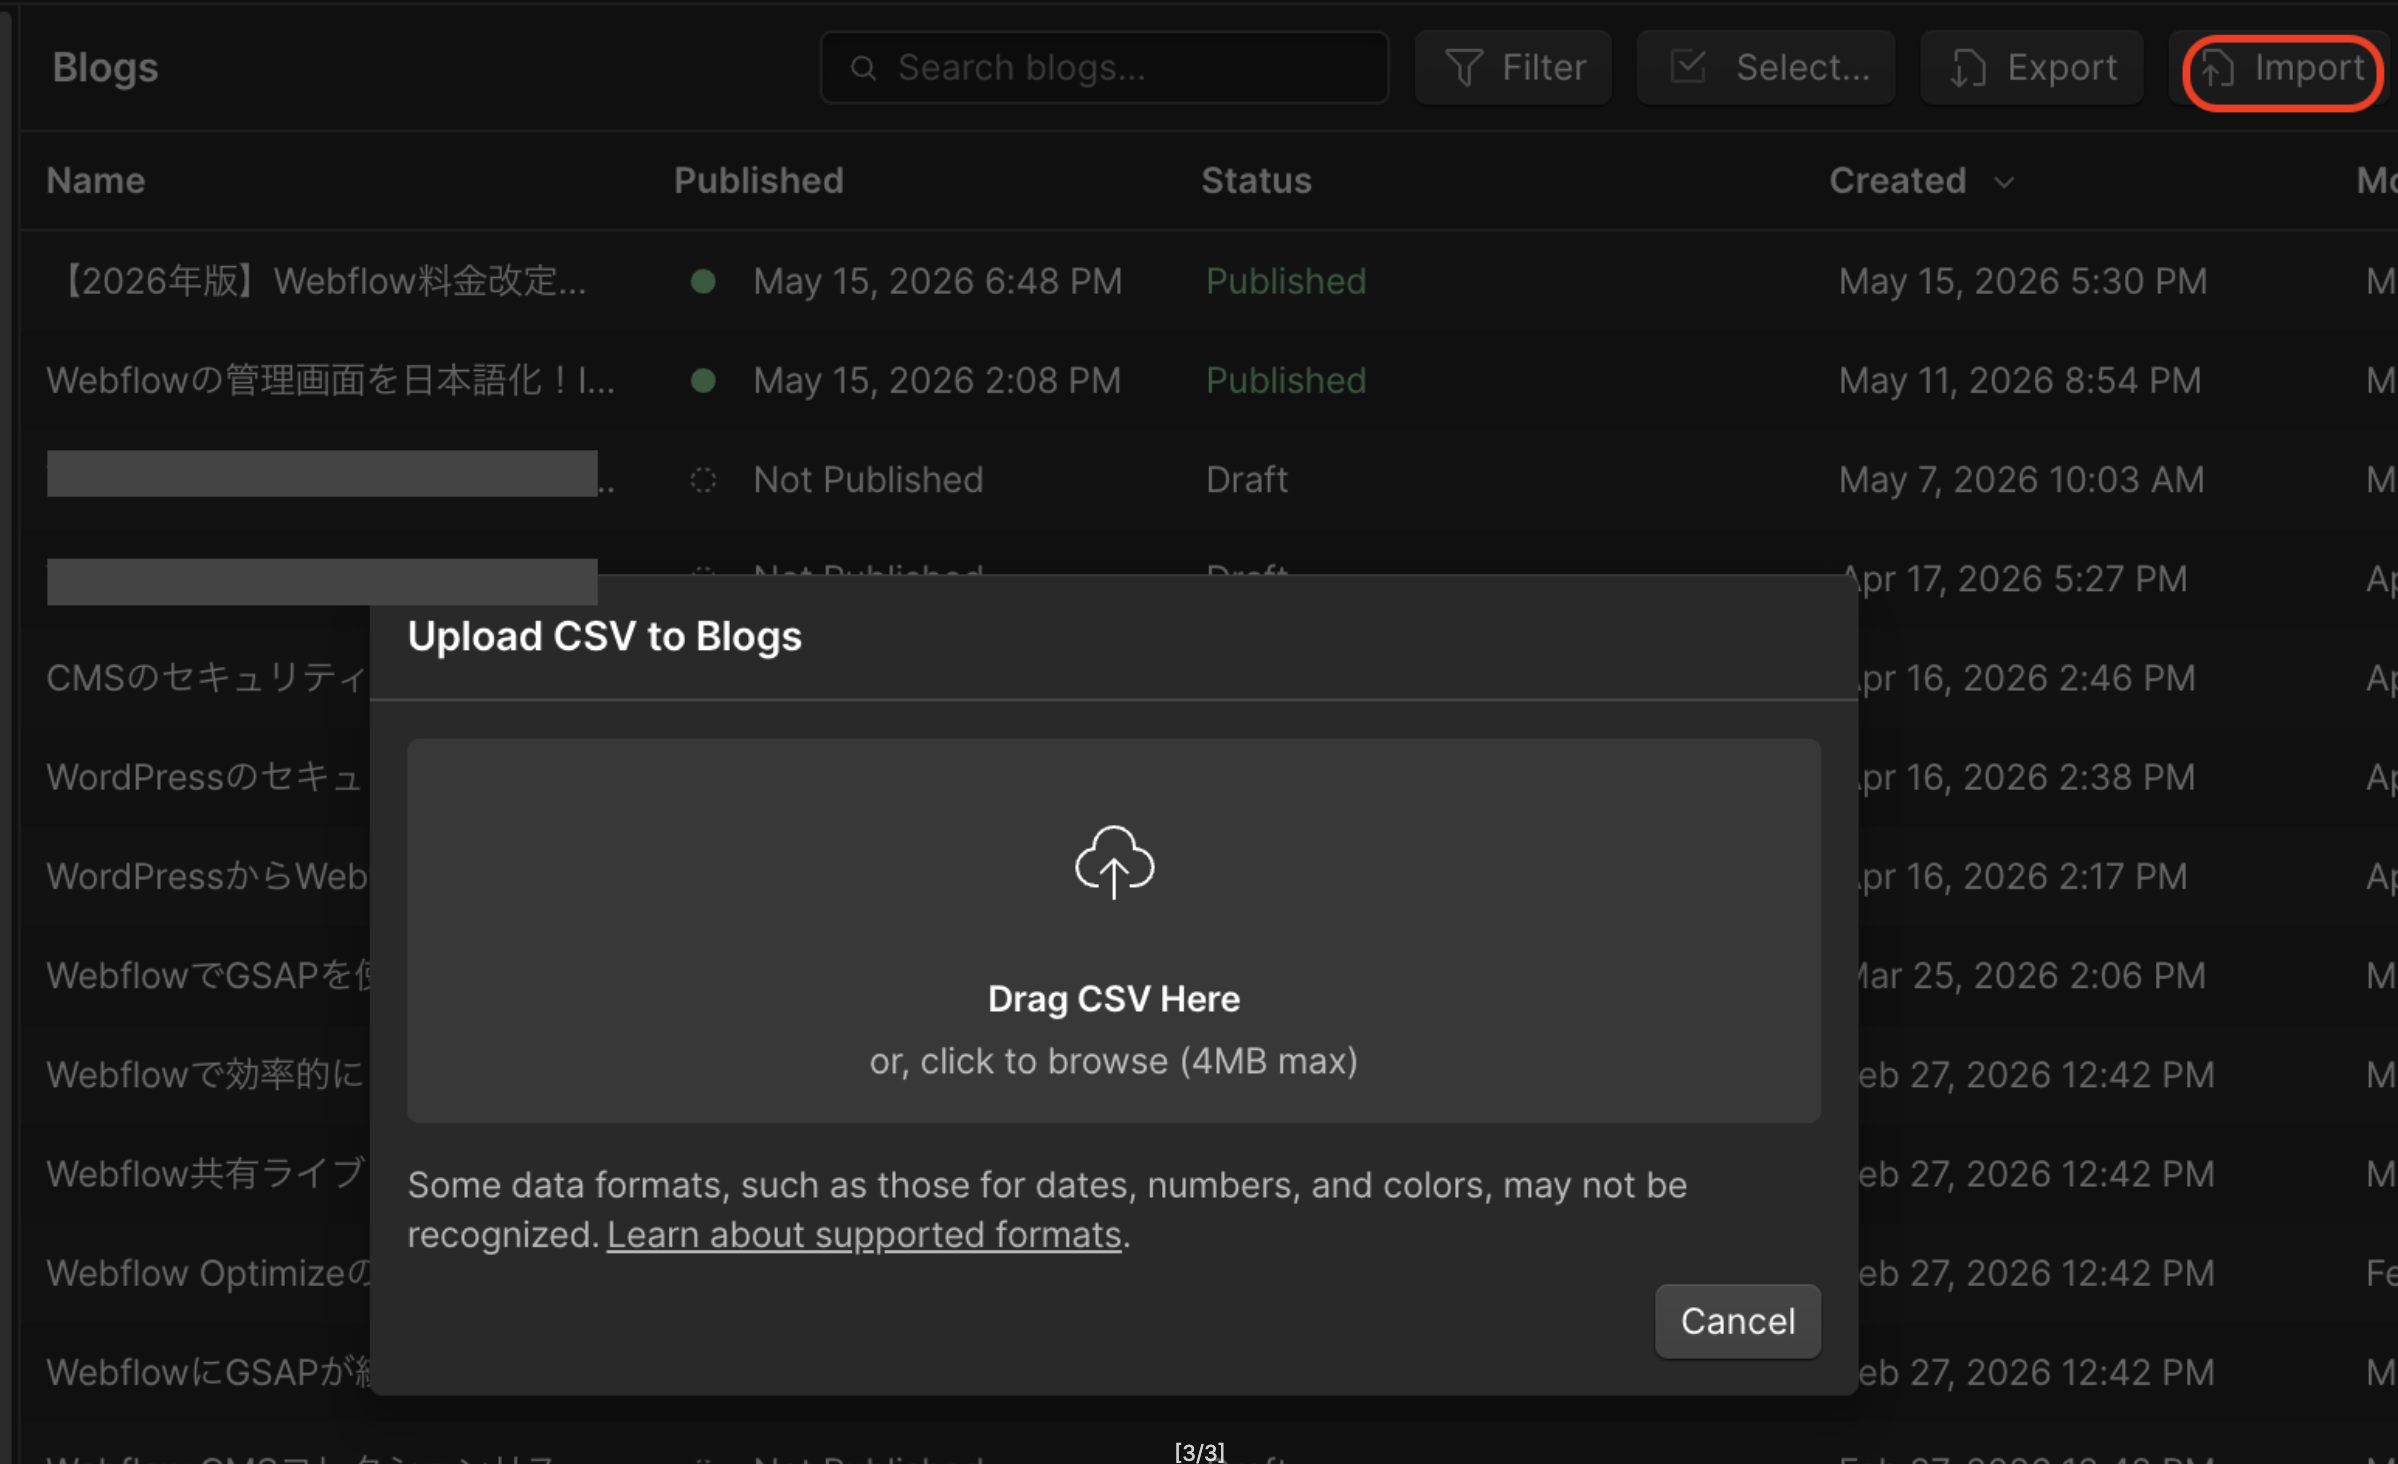Open the Webflowの管理画面を日本語化 blog row
This screenshot has height=1464, width=2398.
click(x=1209, y=380)
